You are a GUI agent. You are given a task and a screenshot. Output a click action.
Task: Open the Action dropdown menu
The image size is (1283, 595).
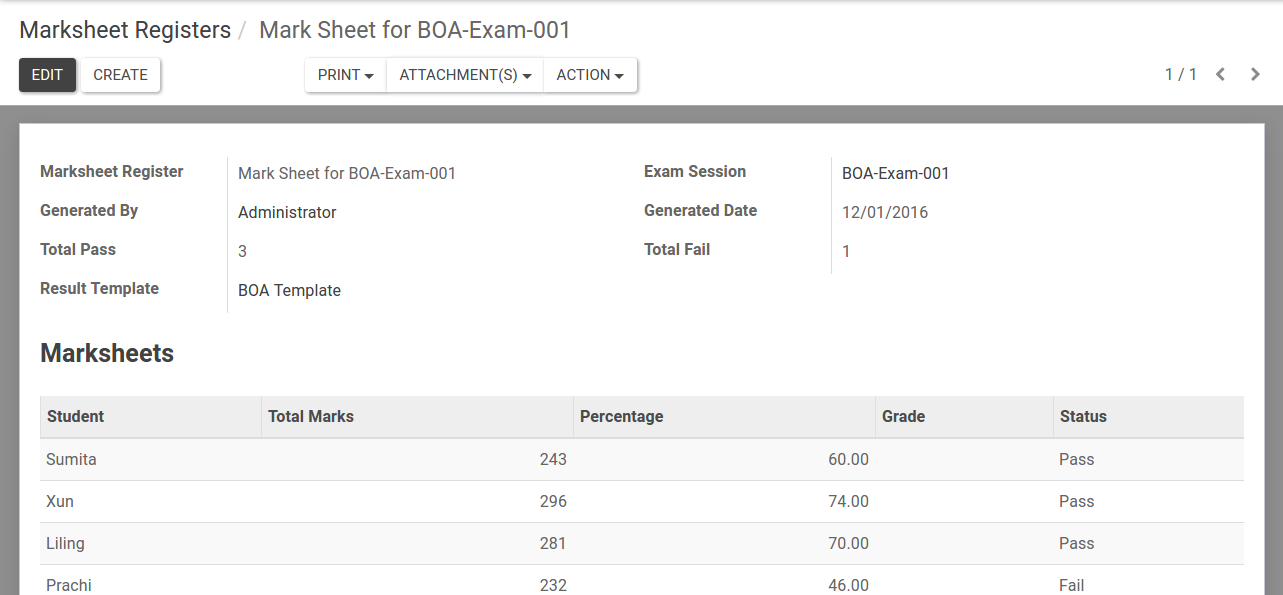[x=590, y=75]
